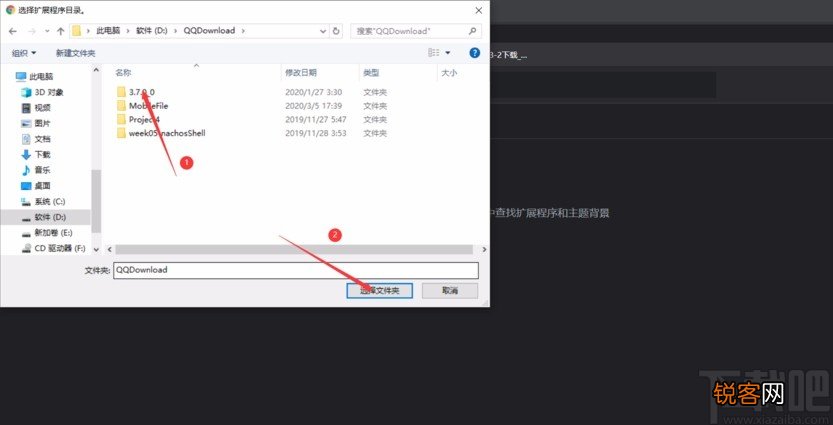
Task: Click the 文件夹 name input field
Action: (x=296, y=270)
